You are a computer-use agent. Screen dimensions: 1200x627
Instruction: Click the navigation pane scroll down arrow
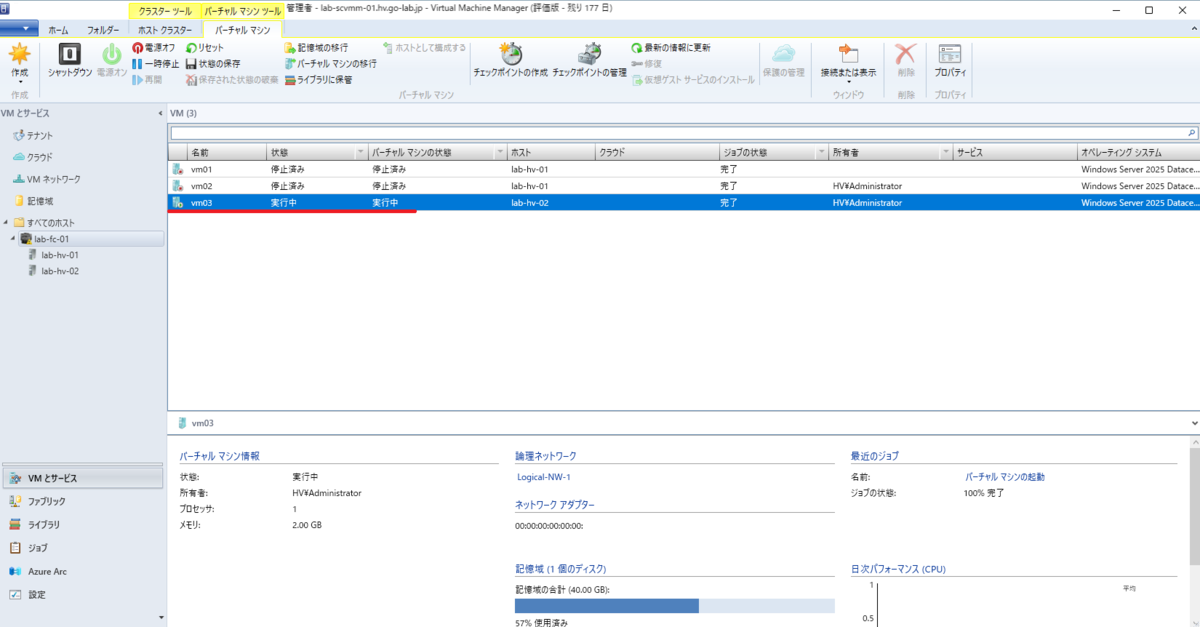pyautogui.click(x=161, y=618)
